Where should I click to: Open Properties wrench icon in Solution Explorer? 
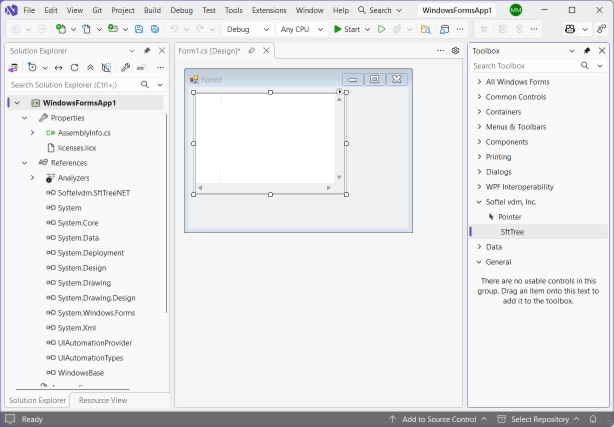125,68
